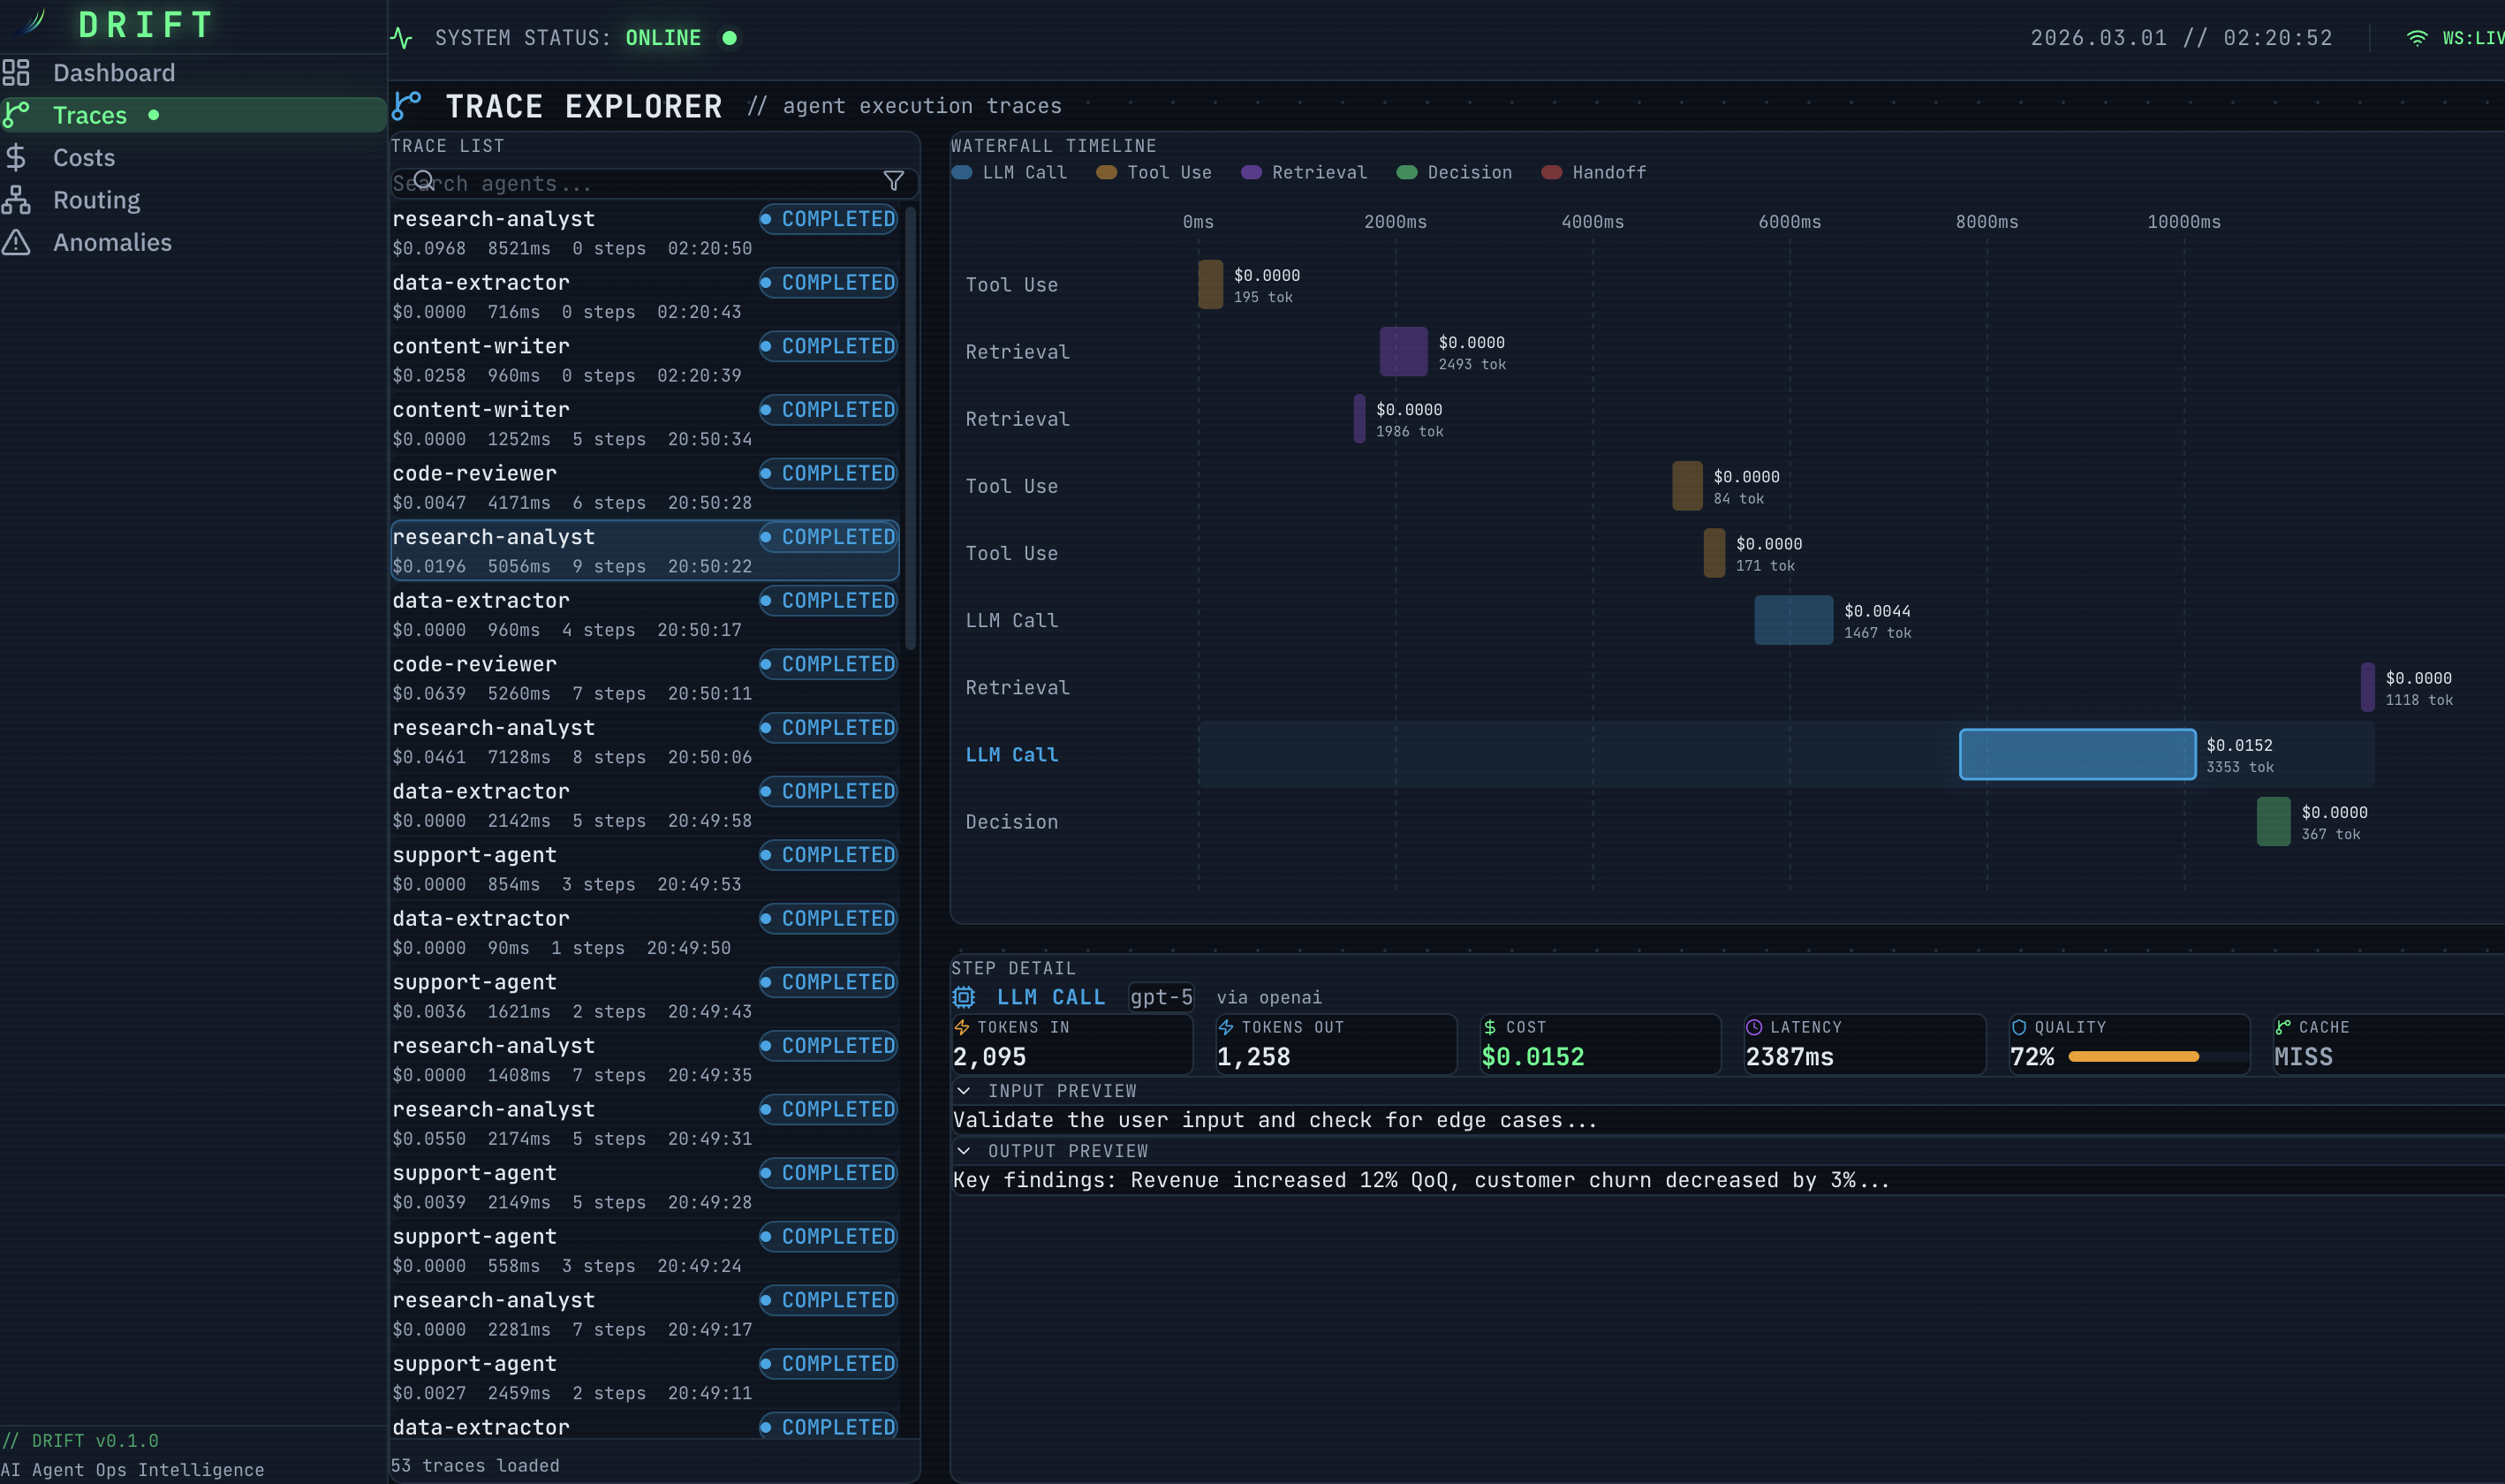
Task: Click the system status pulse icon
Action: pyautogui.click(x=401, y=38)
